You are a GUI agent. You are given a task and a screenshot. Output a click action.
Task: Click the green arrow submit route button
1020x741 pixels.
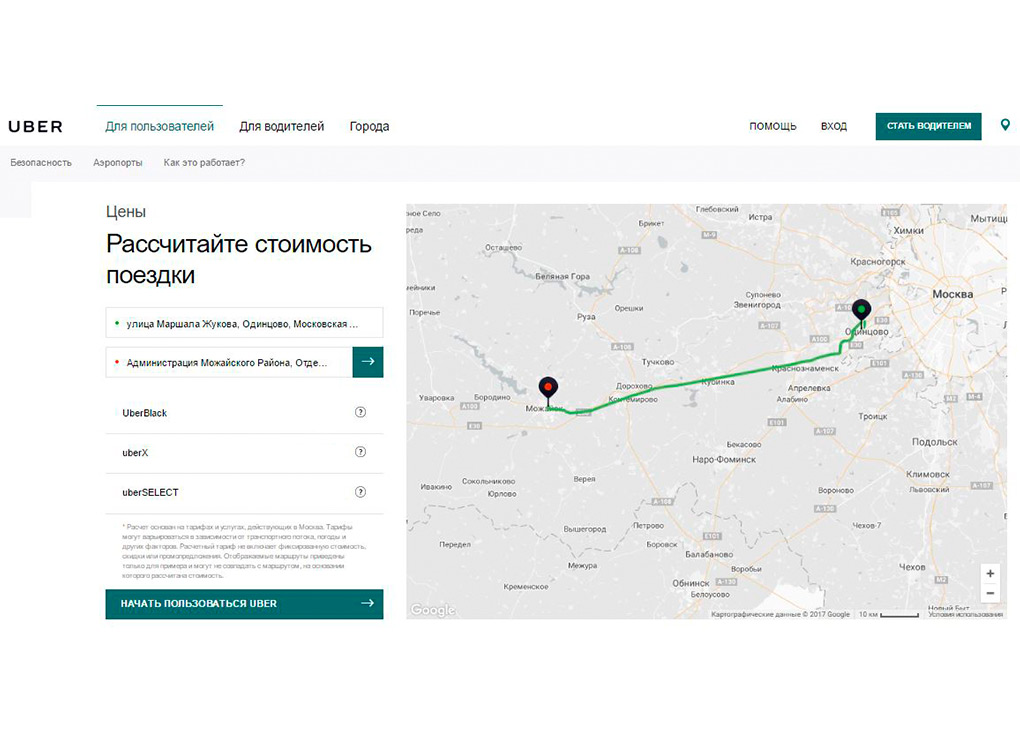click(368, 362)
